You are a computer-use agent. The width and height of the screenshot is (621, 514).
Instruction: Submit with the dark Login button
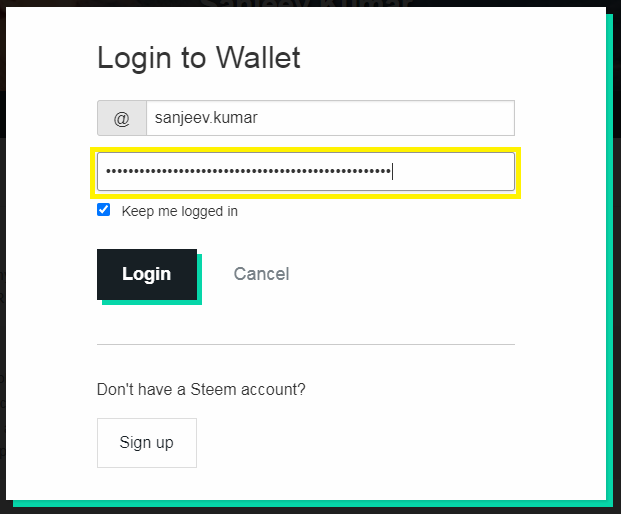[147, 274]
